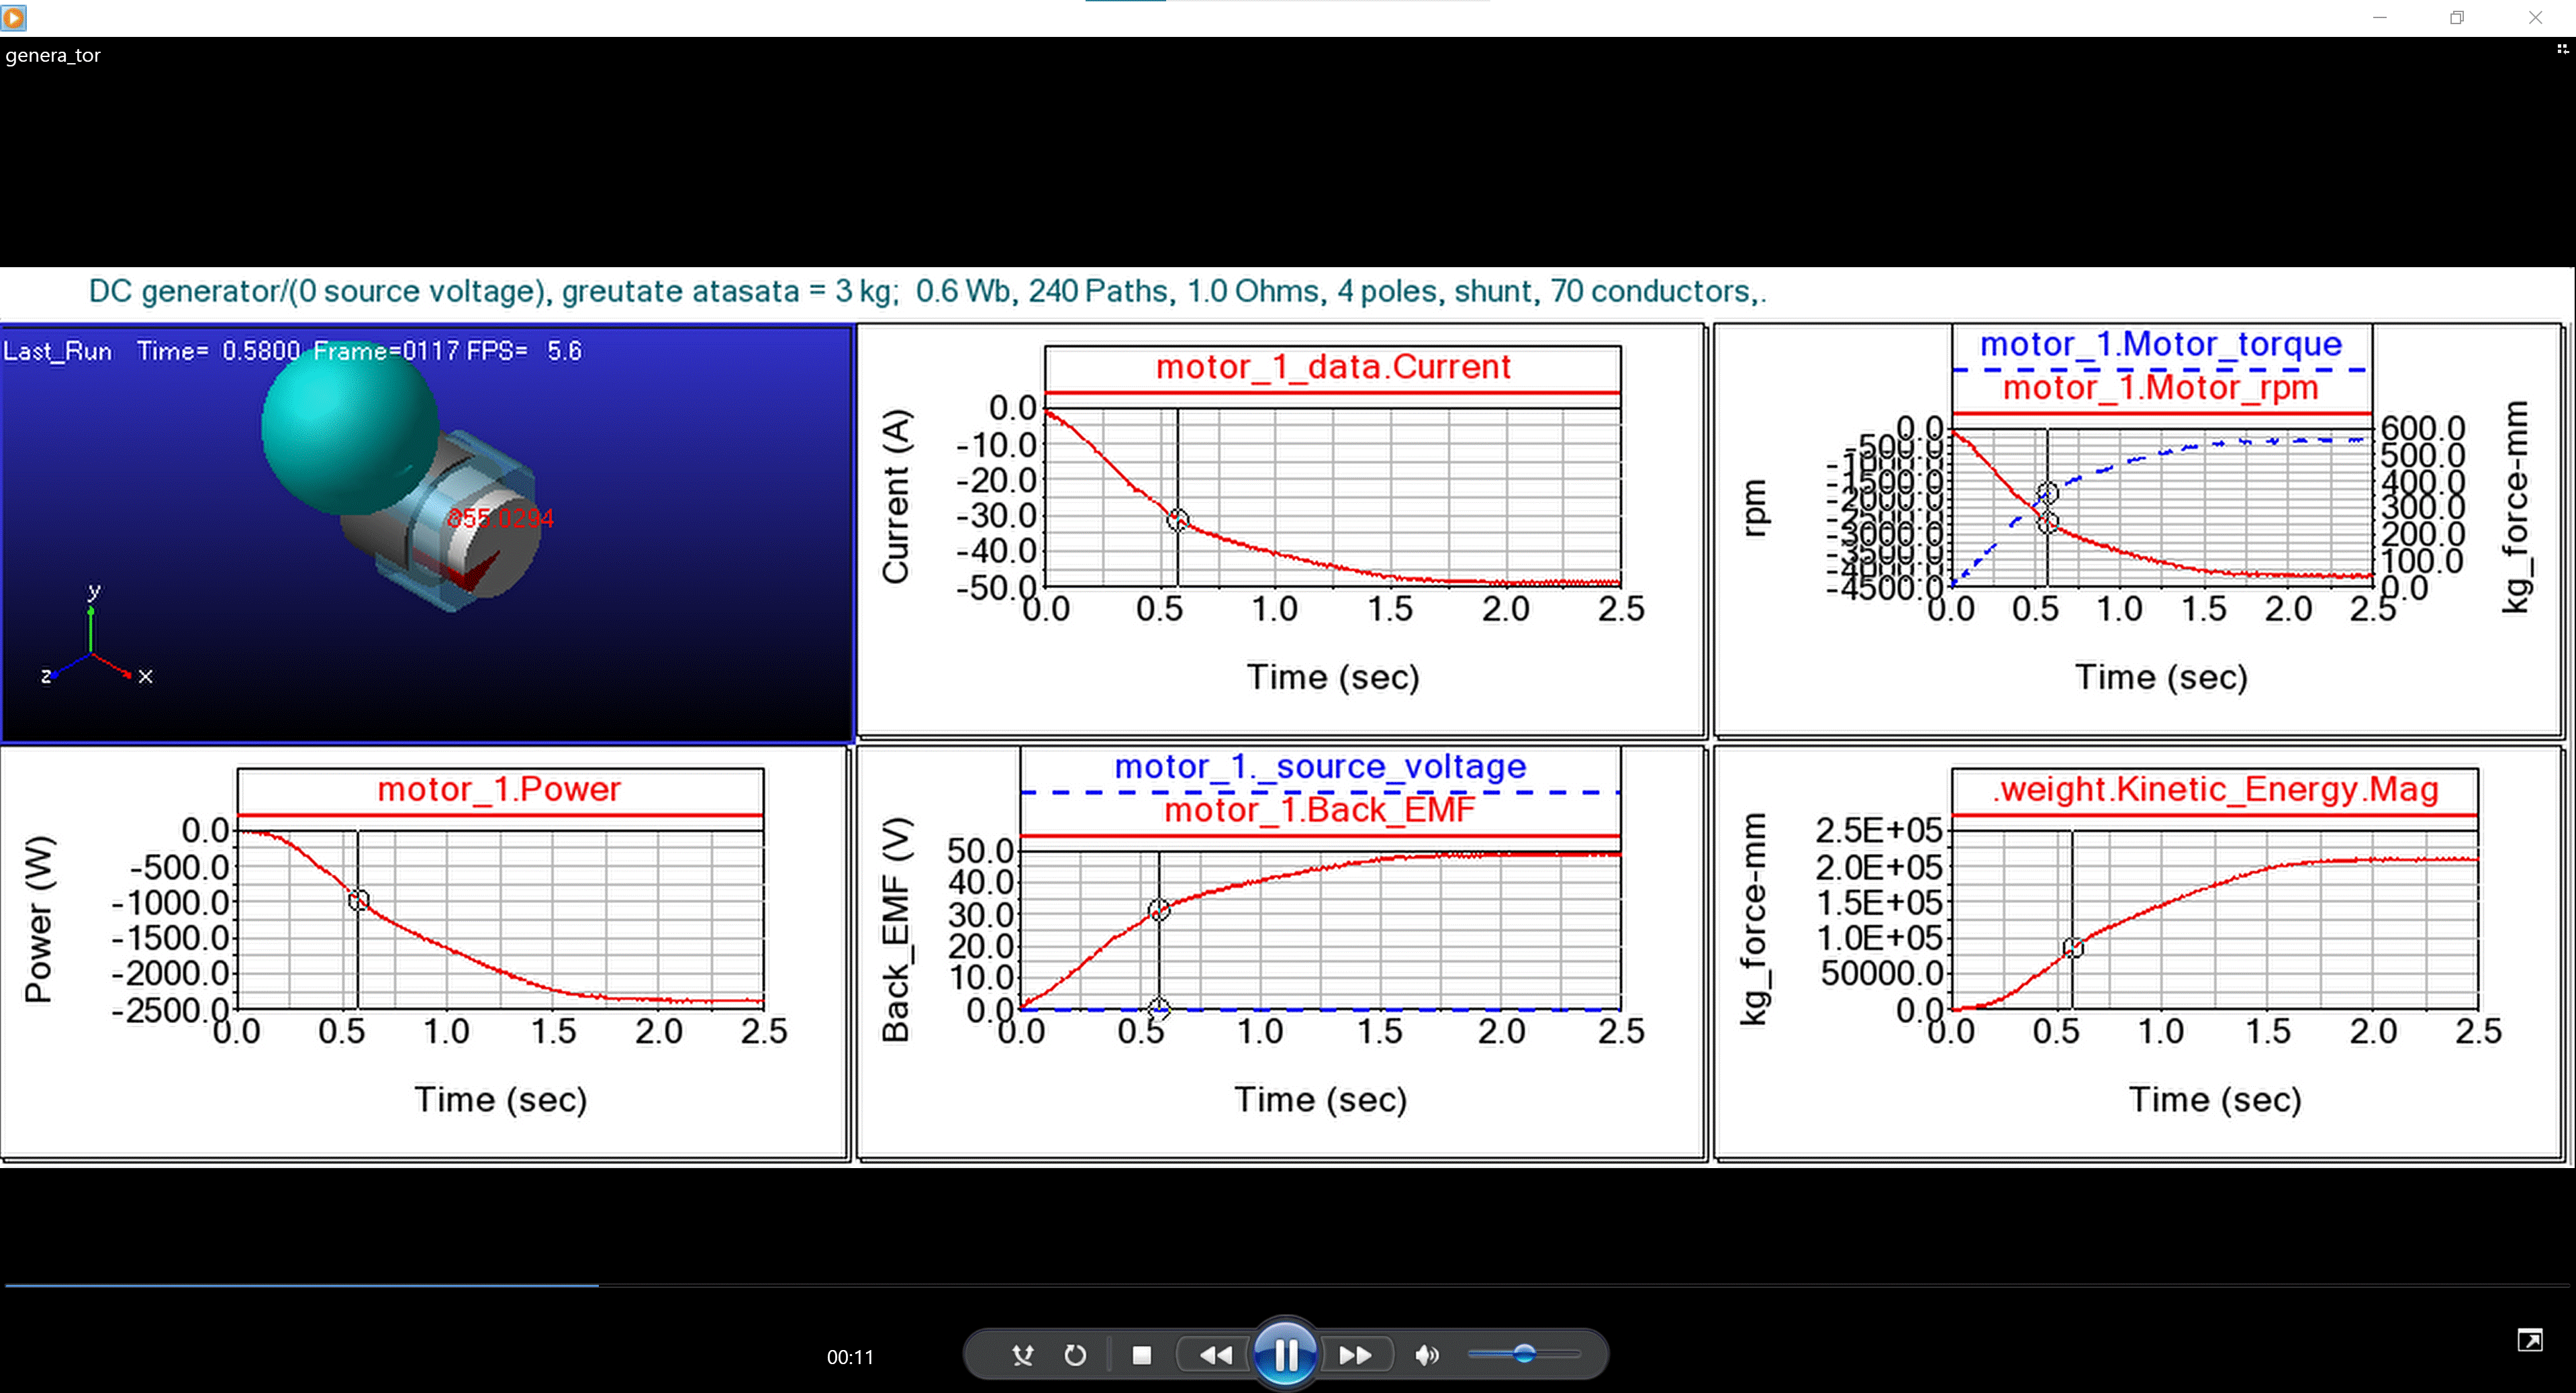This screenshot has width=2576, height=1393.
Task: Click the elapsed time 00:11 display
Action: [x=849, y=1357]
